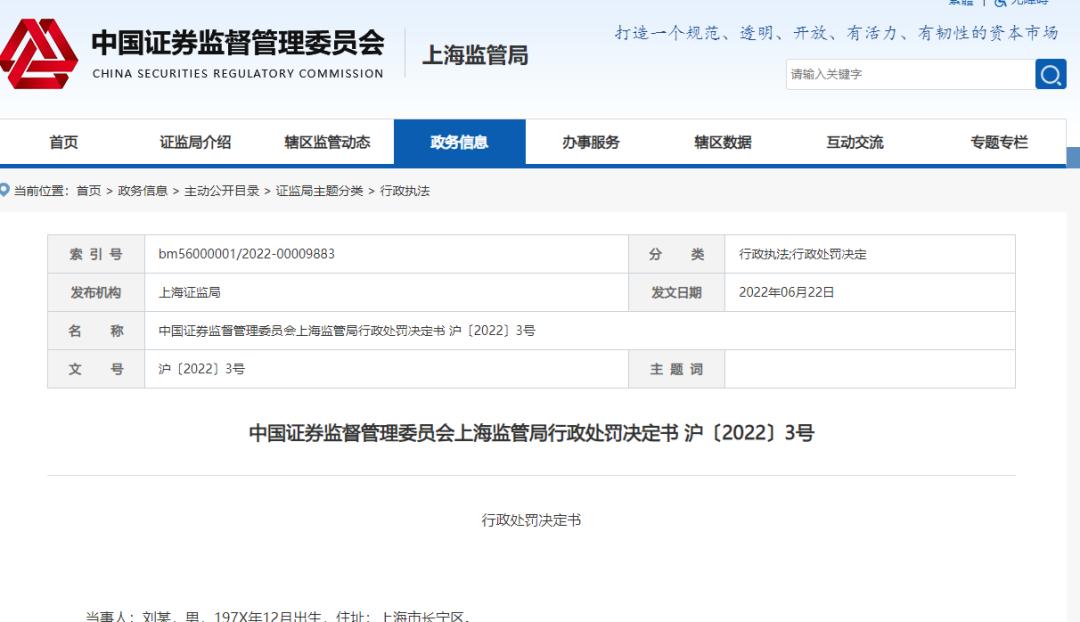Click the CSRC red triangle logo emblem
Viewport: 1080px width, 622px height.
[x=38, y=55]
